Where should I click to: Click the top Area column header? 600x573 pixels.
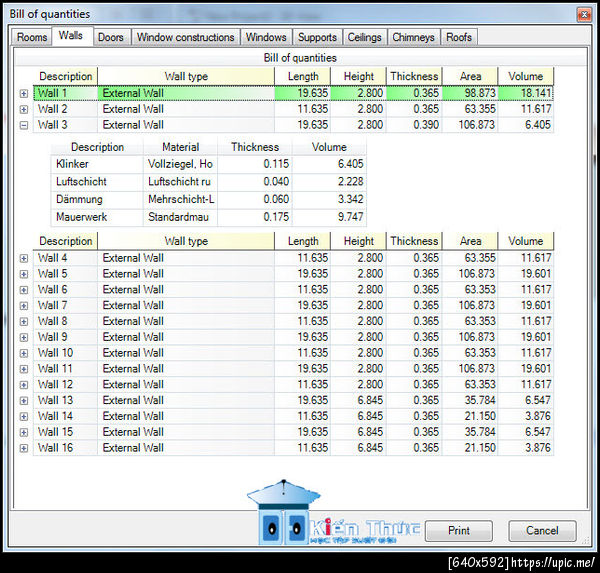tap(470, 76)
